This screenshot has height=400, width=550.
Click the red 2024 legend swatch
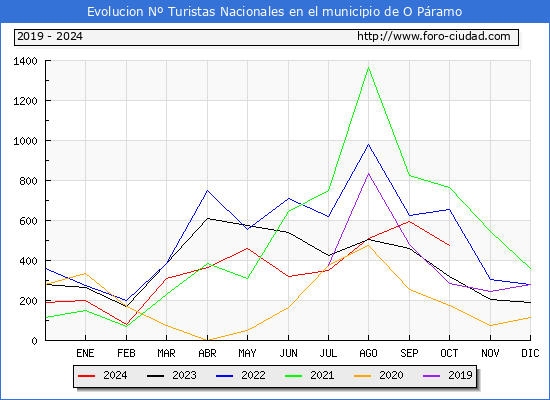(x=86, y=376)
